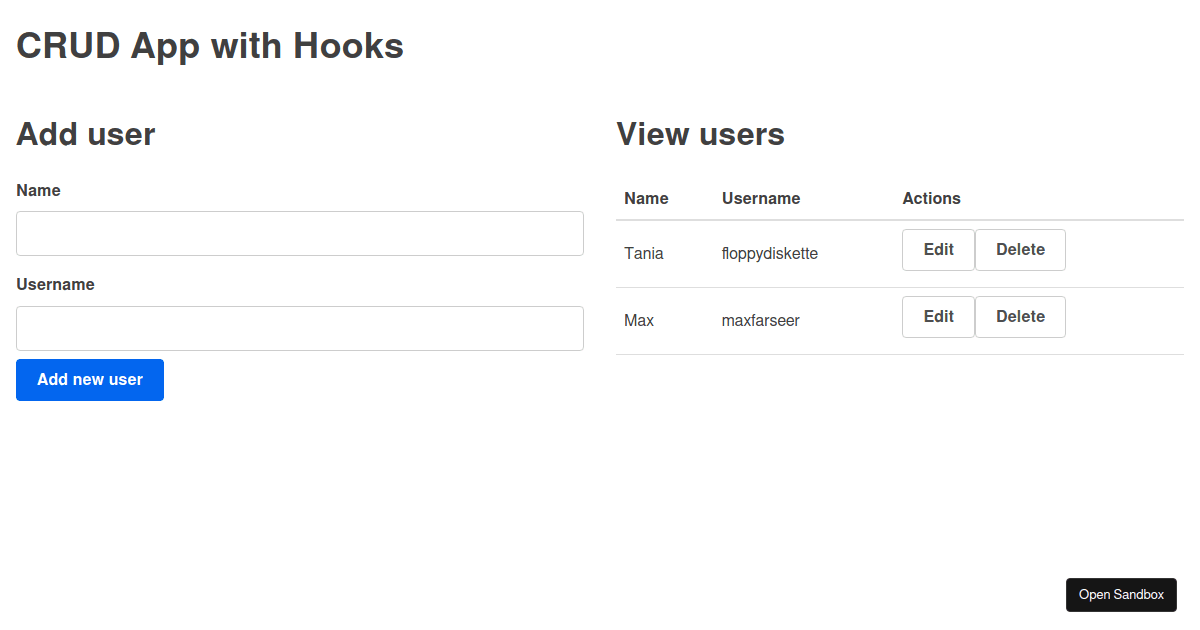Screen dimensions: 1200x630
Task: Edit the user Max
Action: 937,316
